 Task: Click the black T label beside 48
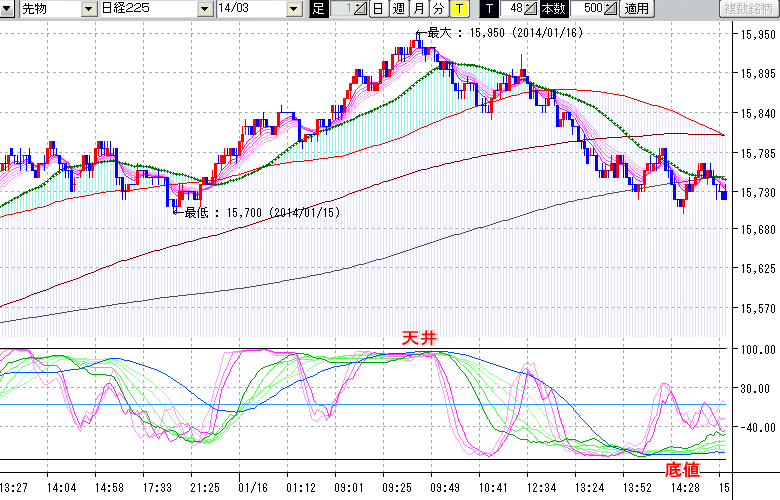(489, 9)
